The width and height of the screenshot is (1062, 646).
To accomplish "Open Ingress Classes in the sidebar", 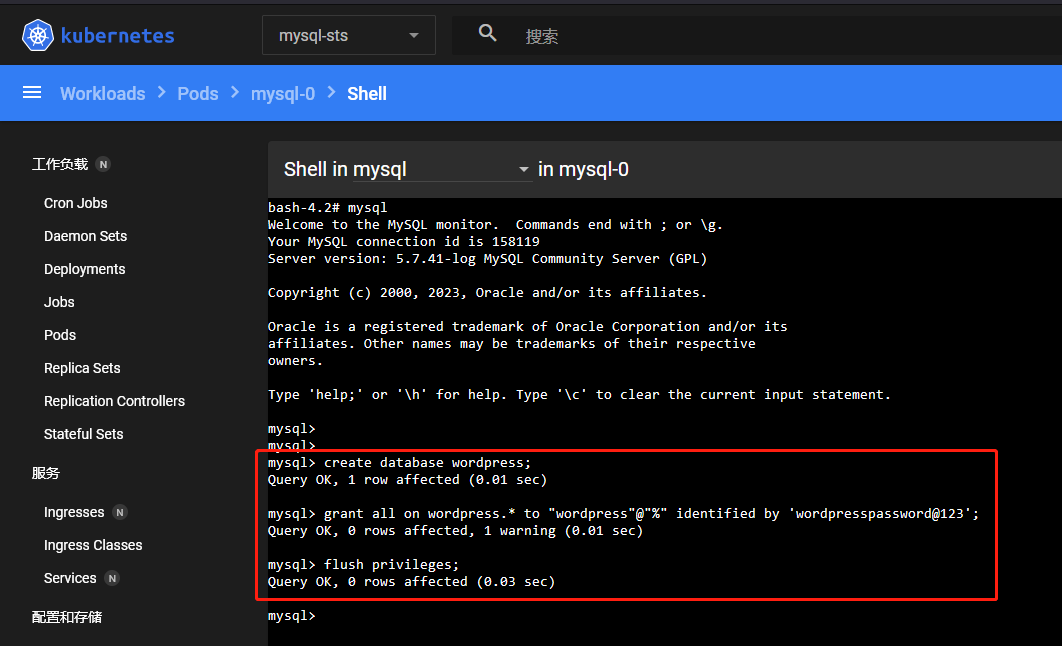I will (x=93, y=545).
